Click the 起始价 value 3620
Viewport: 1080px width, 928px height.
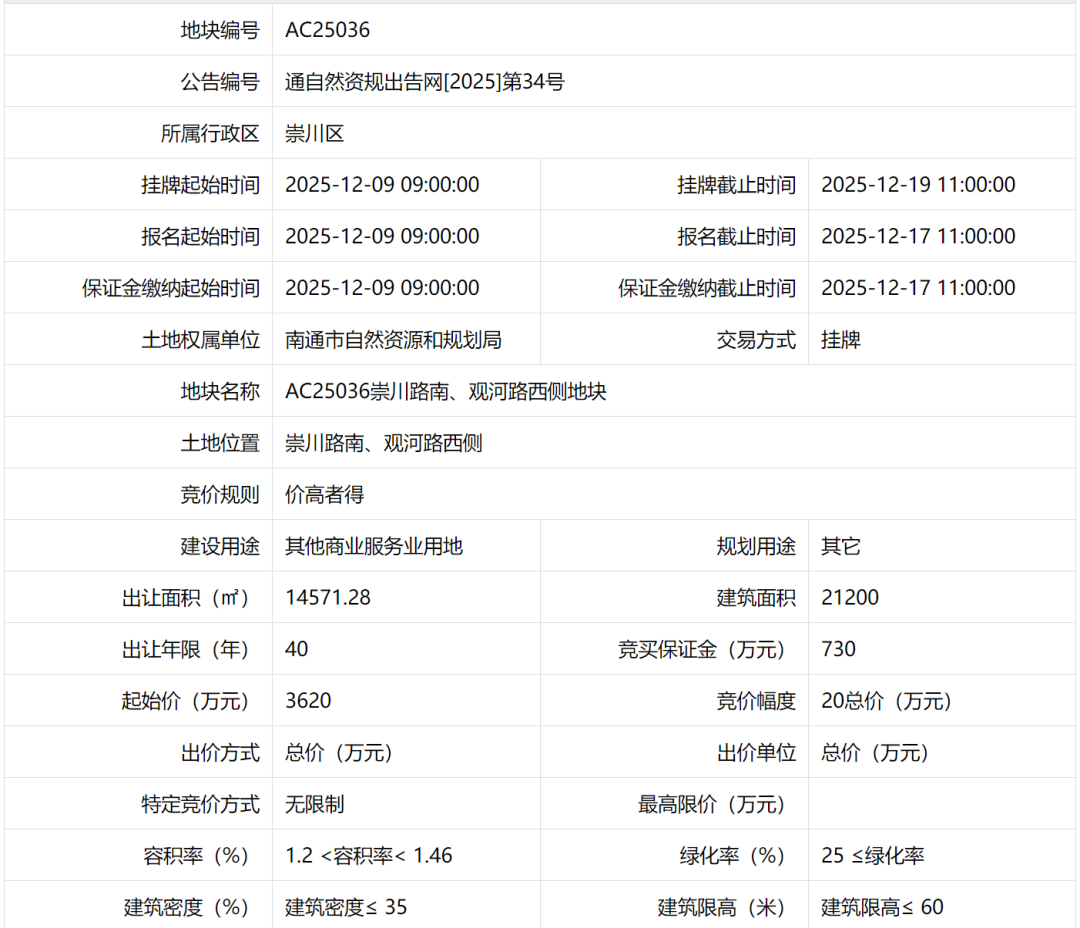[x=307, y=701]
